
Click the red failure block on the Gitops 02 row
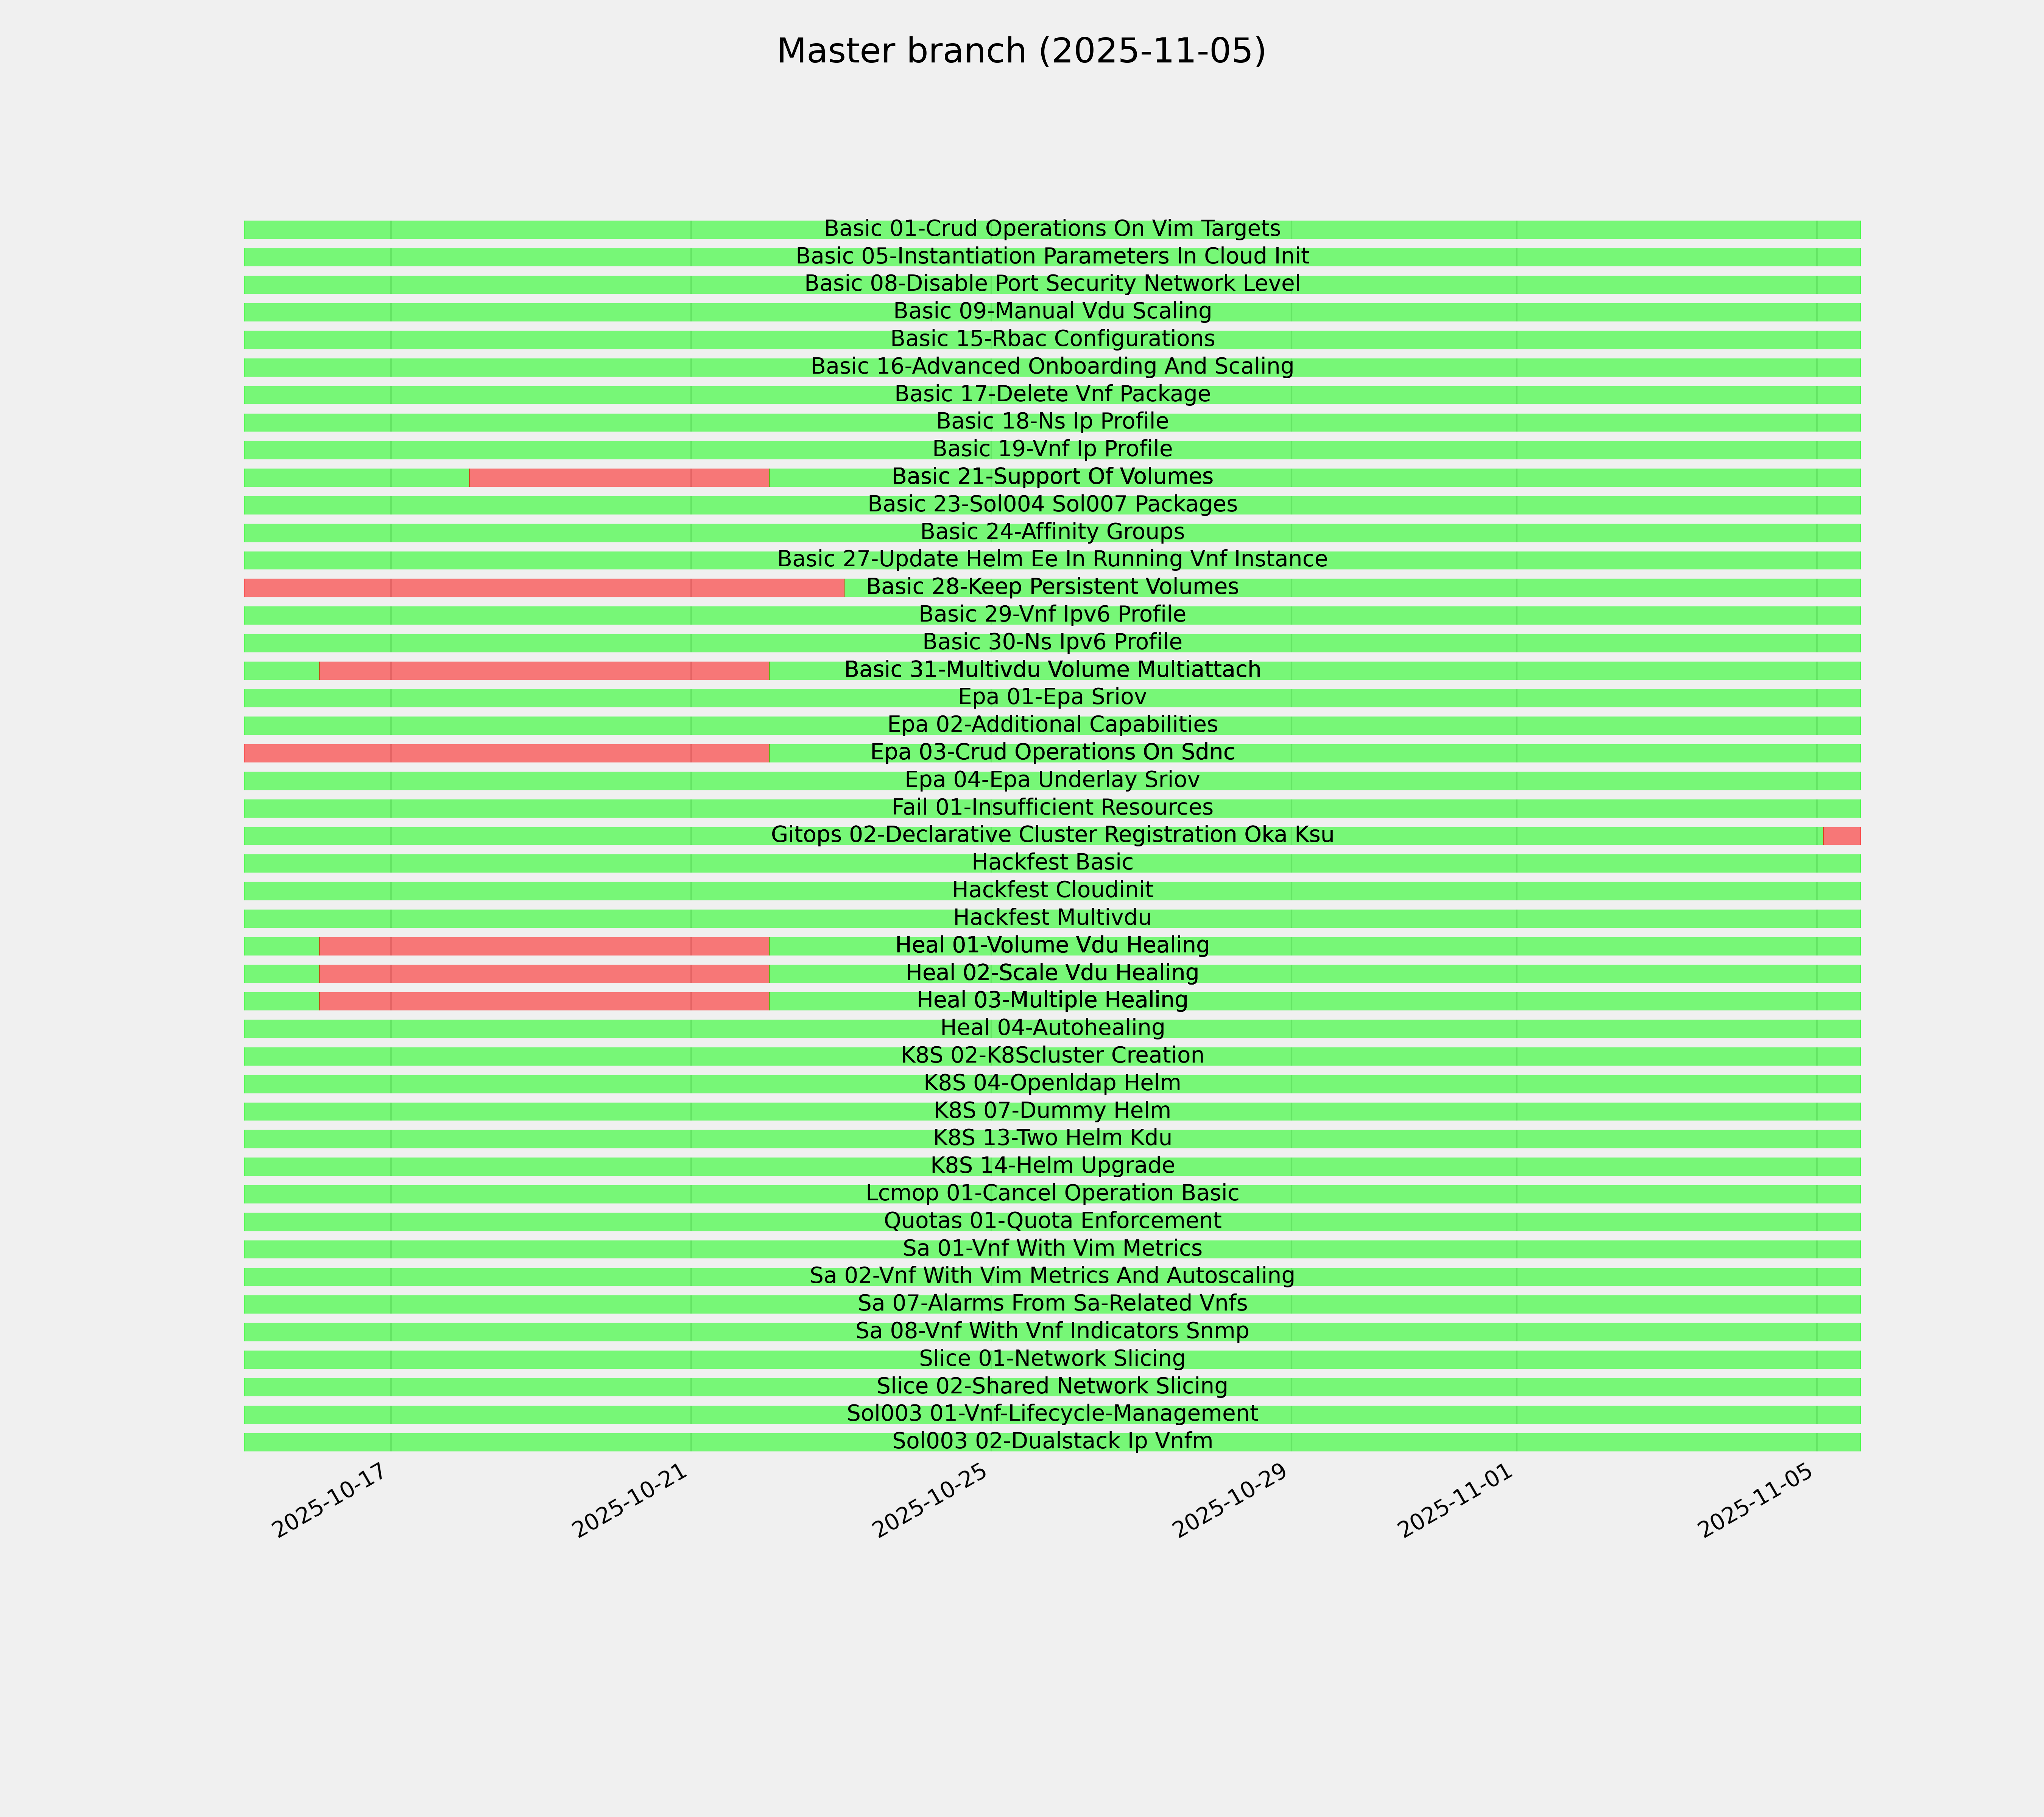coord(1841,836)
